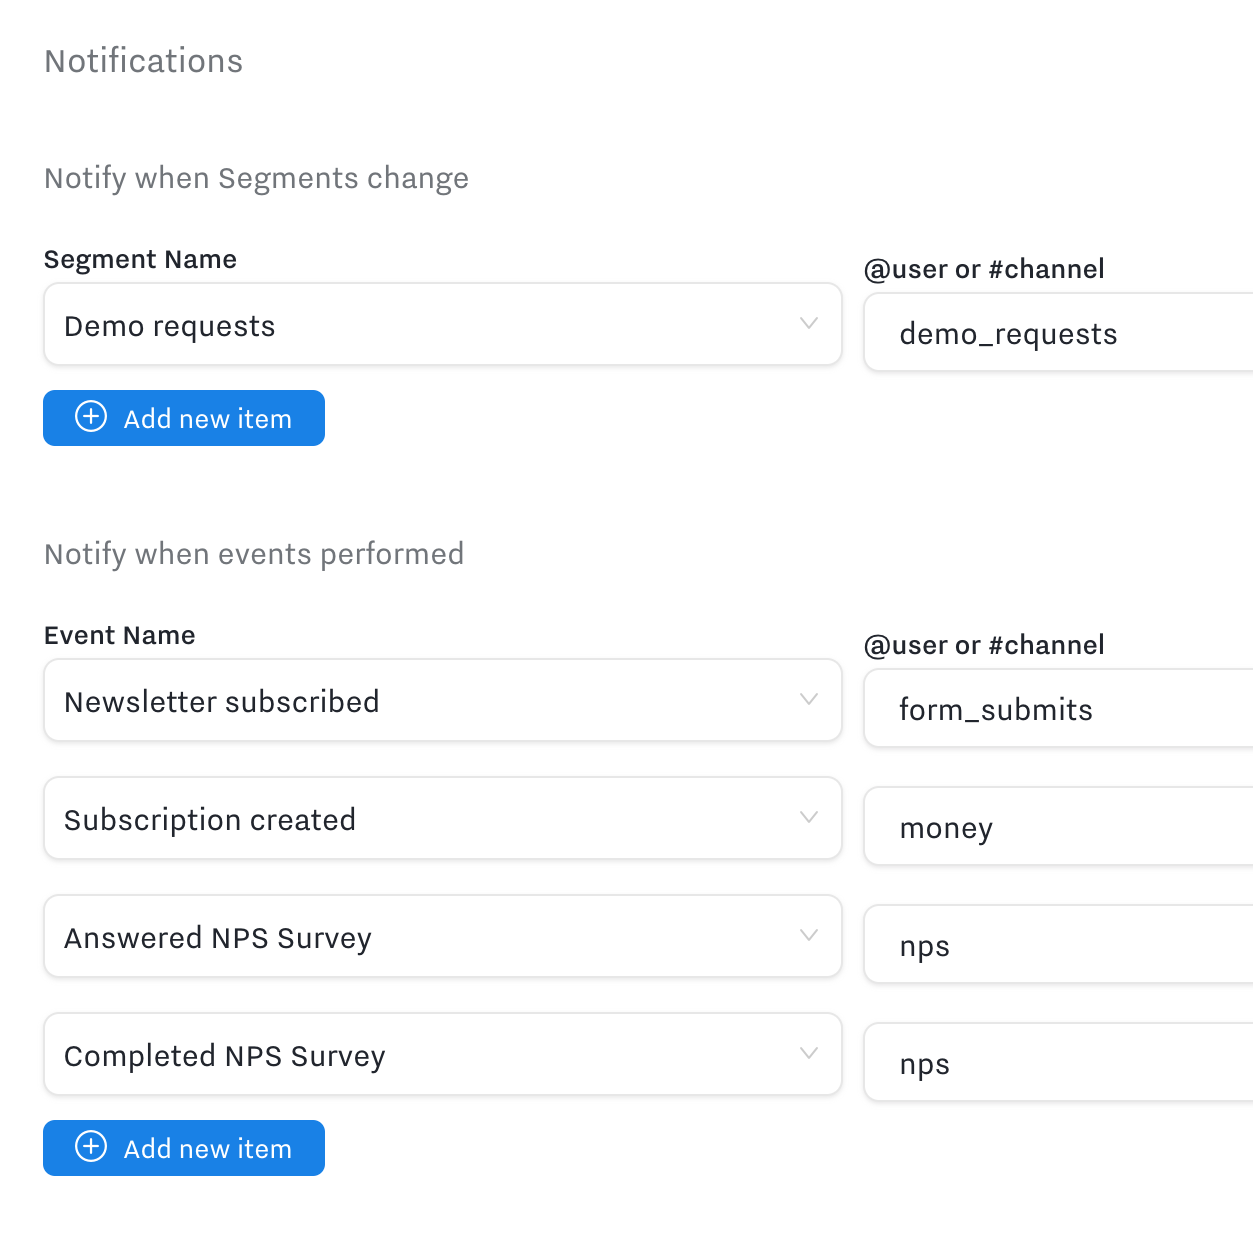Click nps field beside Completed NPS Survey

click(x=1058, y=1064)
